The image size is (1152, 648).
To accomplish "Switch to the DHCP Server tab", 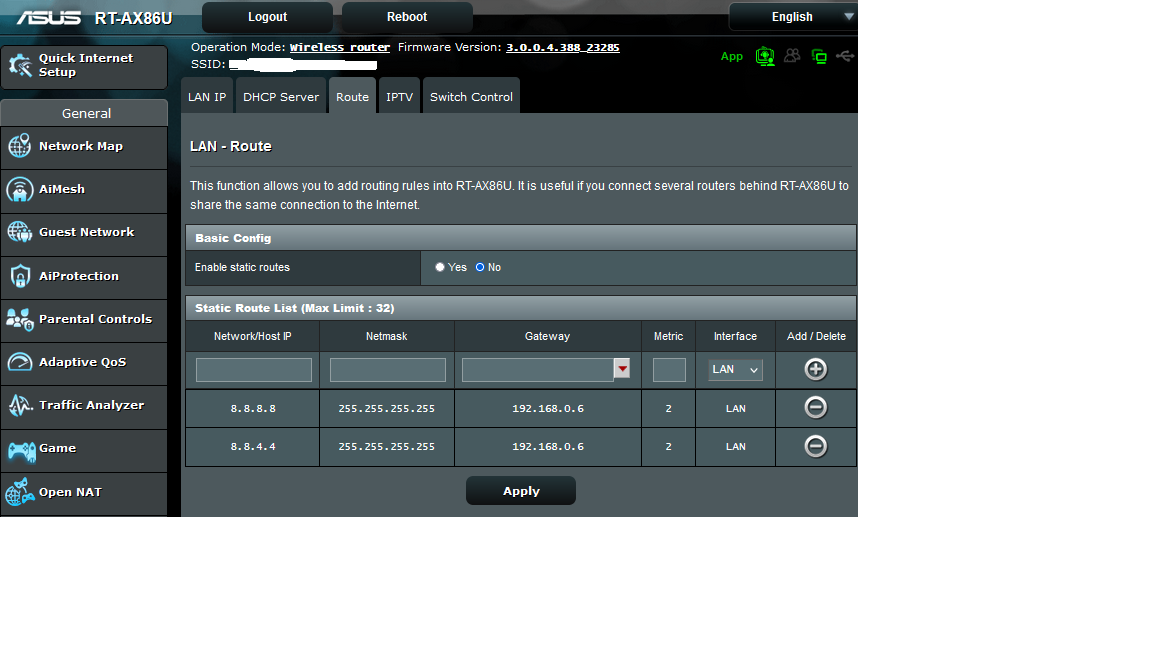I will click(x=281, y=97).
